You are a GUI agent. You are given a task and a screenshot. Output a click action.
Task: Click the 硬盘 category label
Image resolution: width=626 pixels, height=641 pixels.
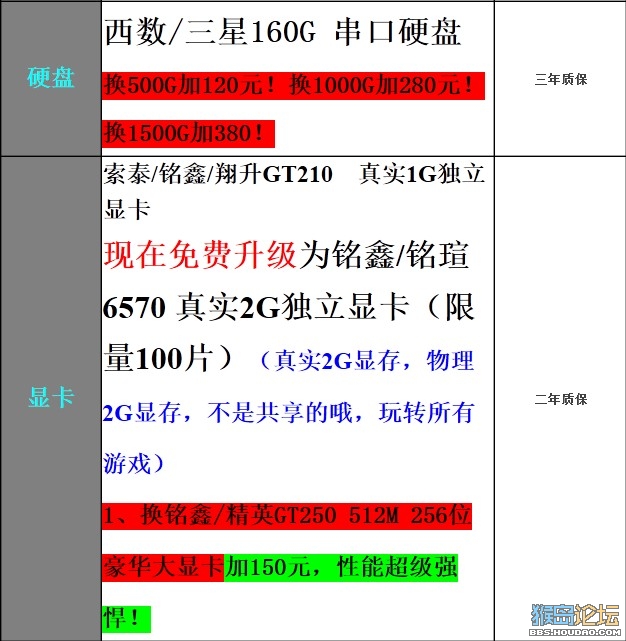coord(51,78)
